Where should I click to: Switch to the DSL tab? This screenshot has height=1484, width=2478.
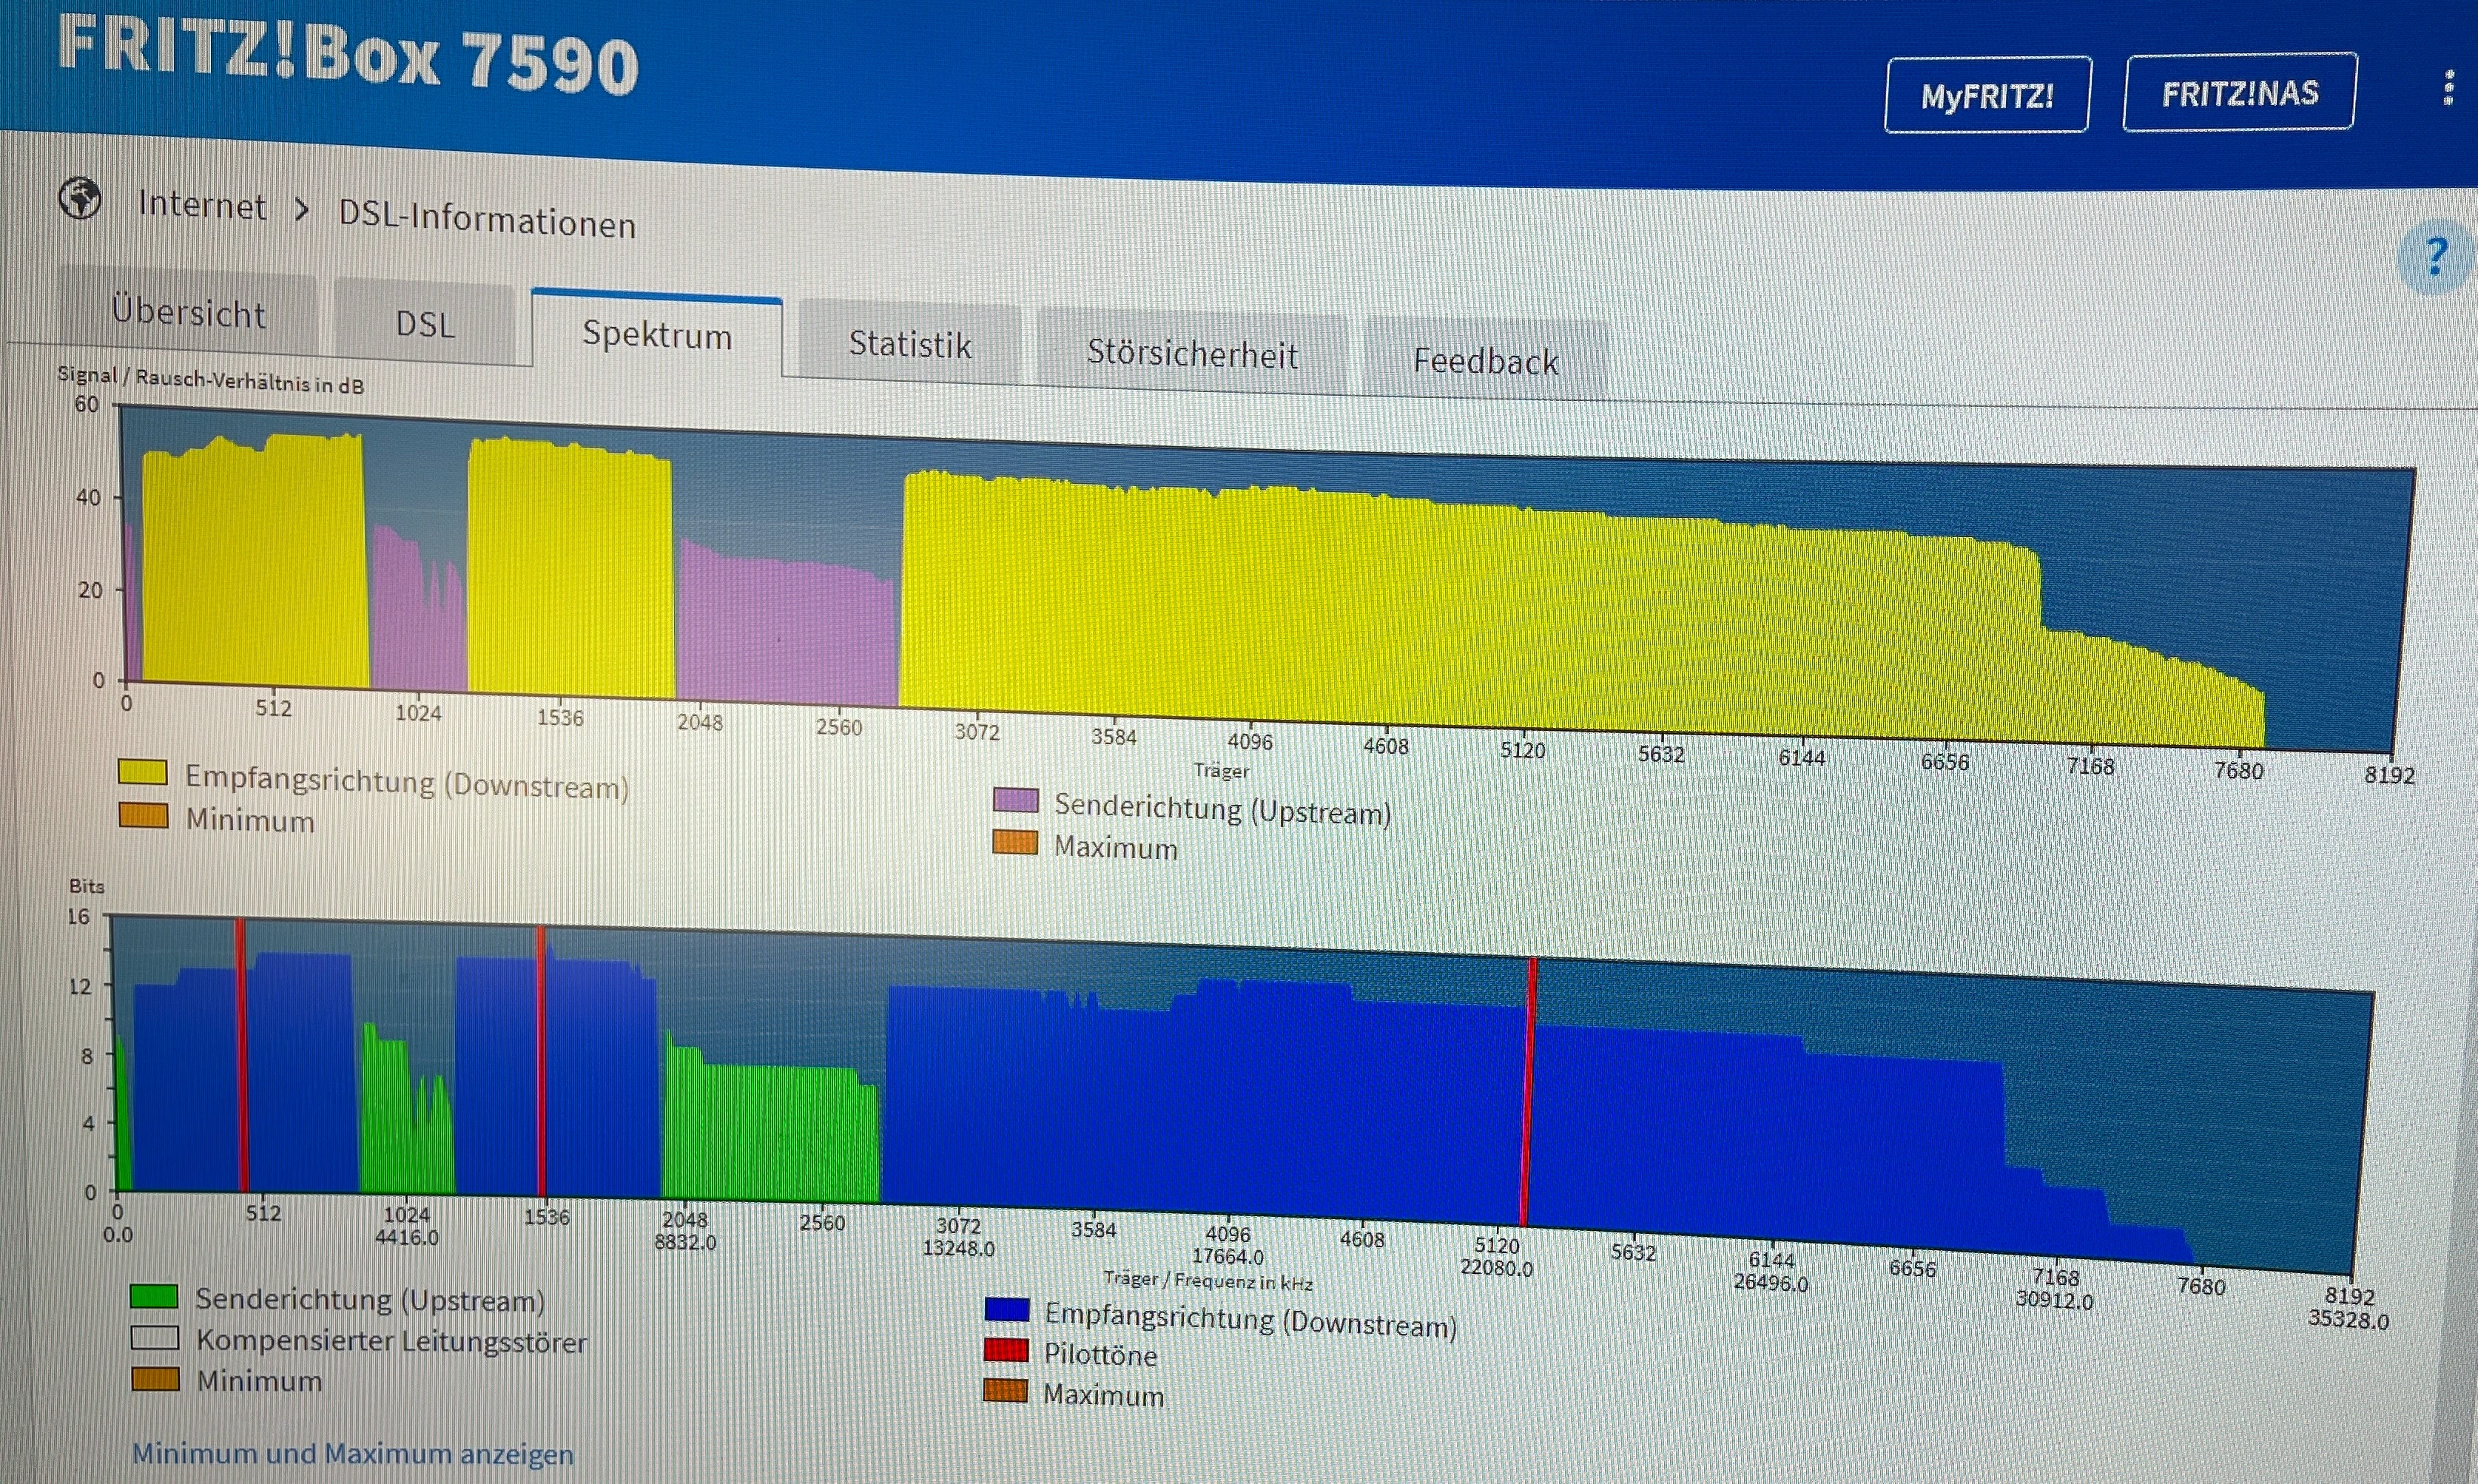point(425,324)
